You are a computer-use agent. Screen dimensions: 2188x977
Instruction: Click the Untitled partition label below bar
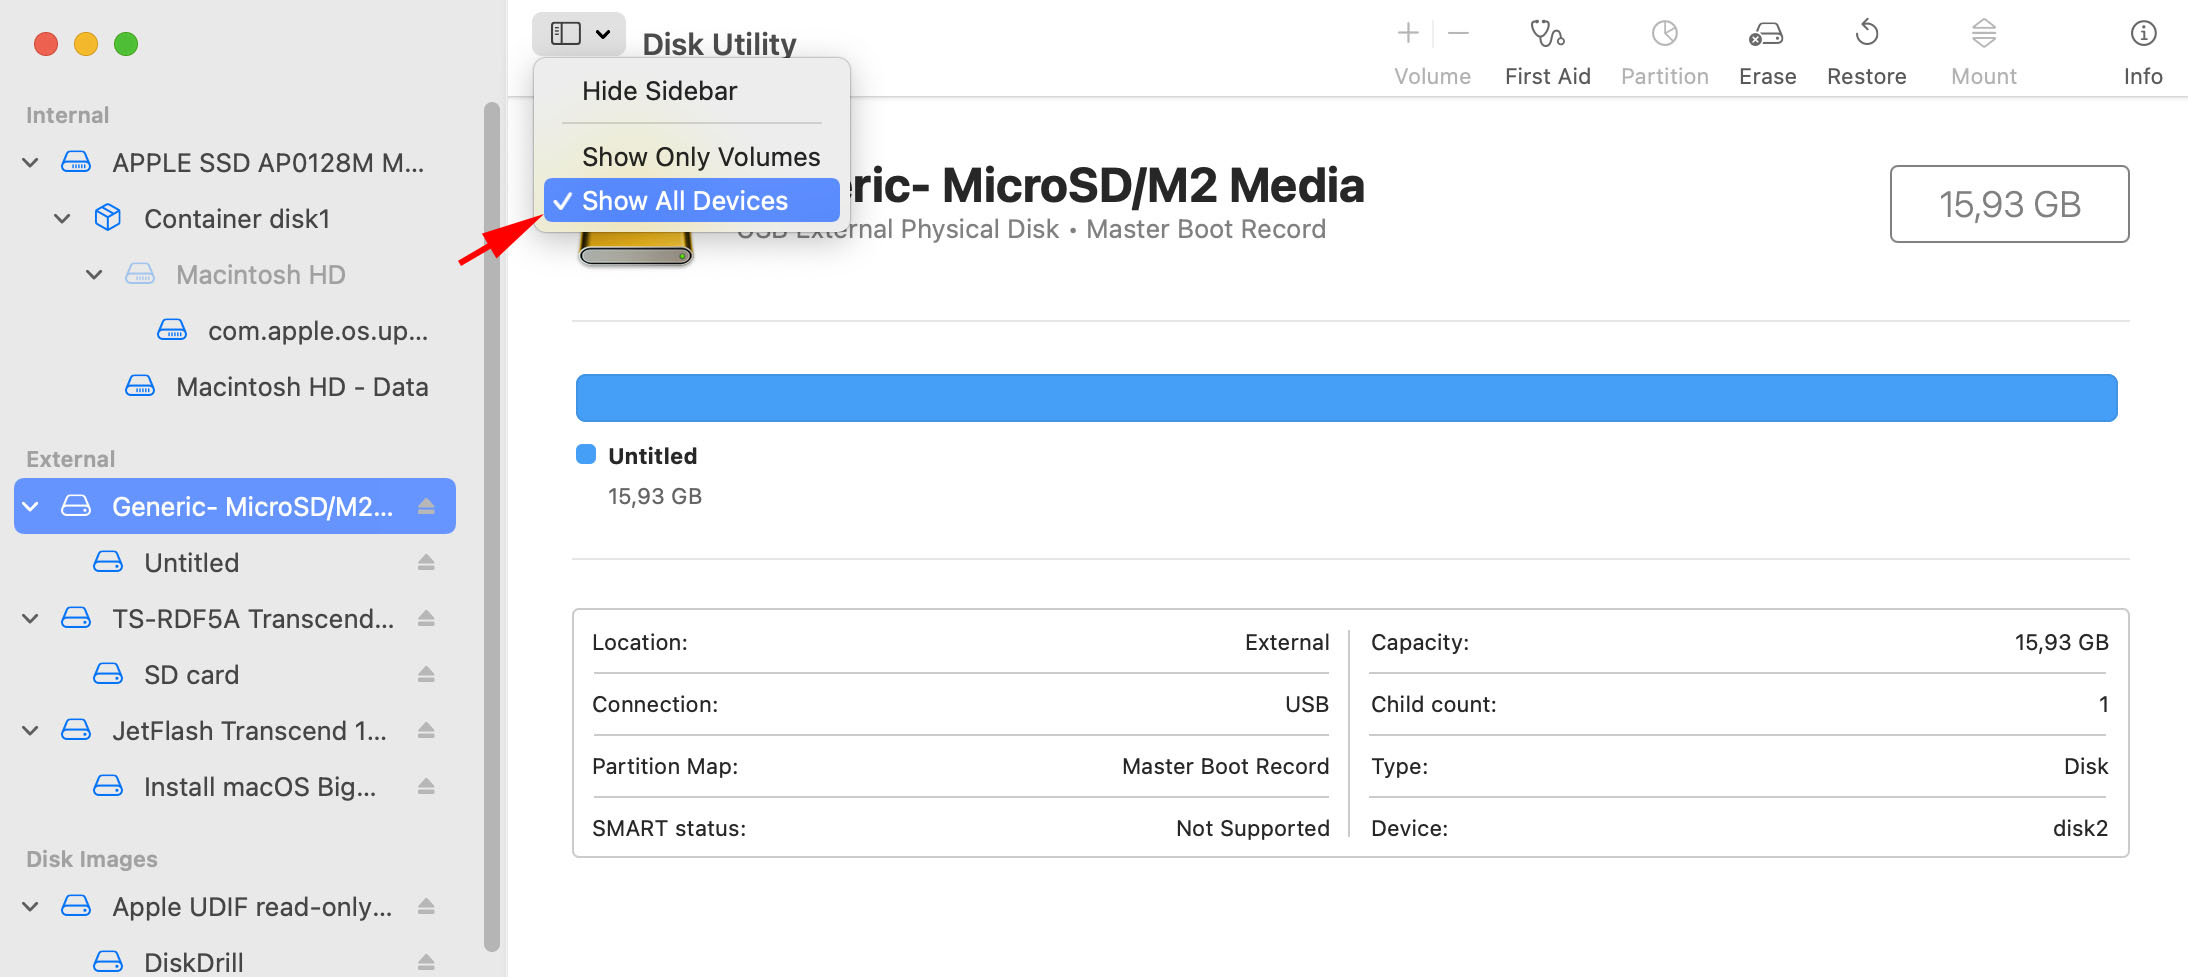coord(653,456)
